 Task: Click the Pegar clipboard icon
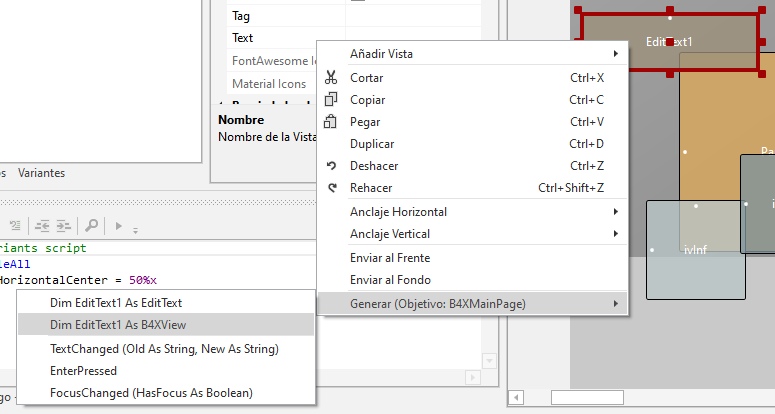(x=332, y=122)
